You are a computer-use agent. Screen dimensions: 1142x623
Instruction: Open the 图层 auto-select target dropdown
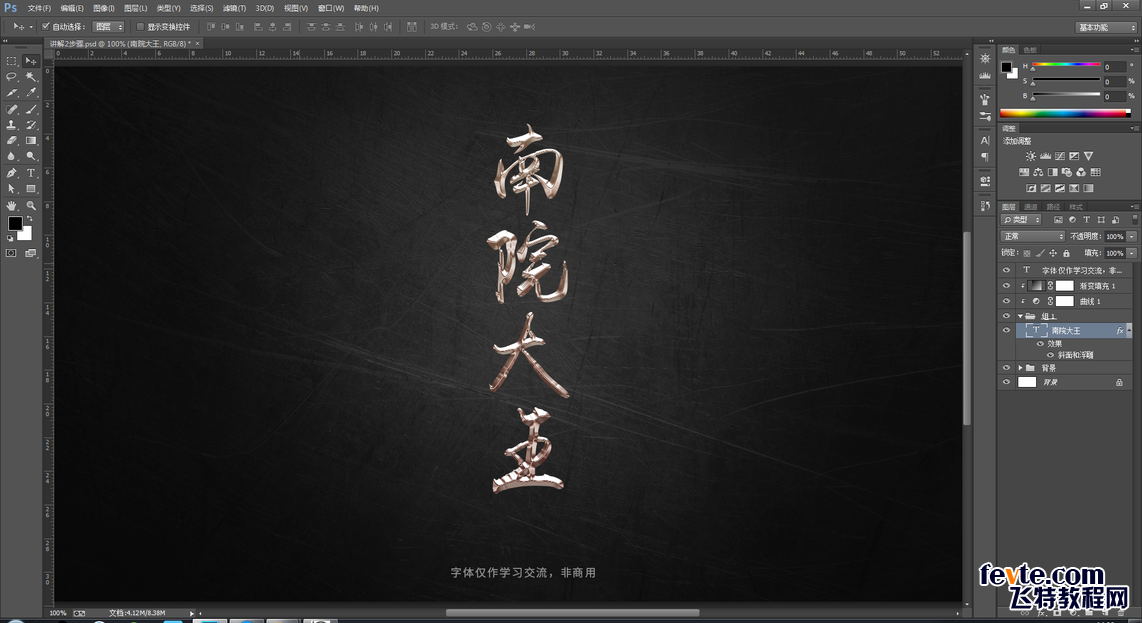[109, 27]
